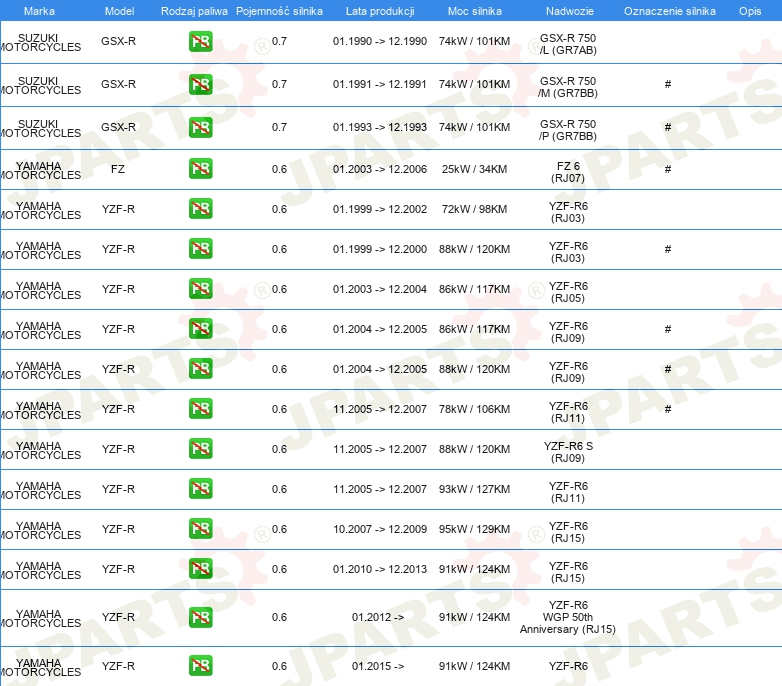Screen dimensions: 782x686
Task: Click the Marka column header
Action: [x=39, y=10]
